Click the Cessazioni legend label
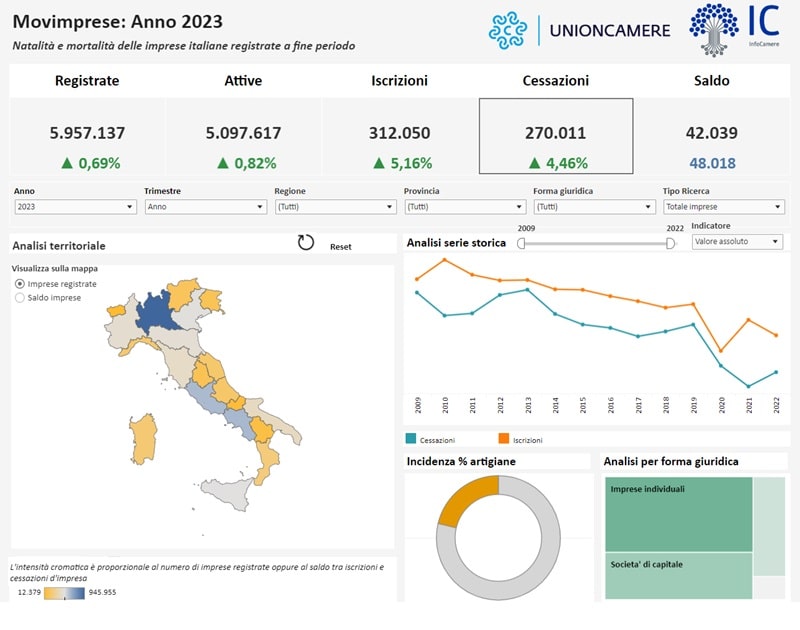 [x=433, y=440]
